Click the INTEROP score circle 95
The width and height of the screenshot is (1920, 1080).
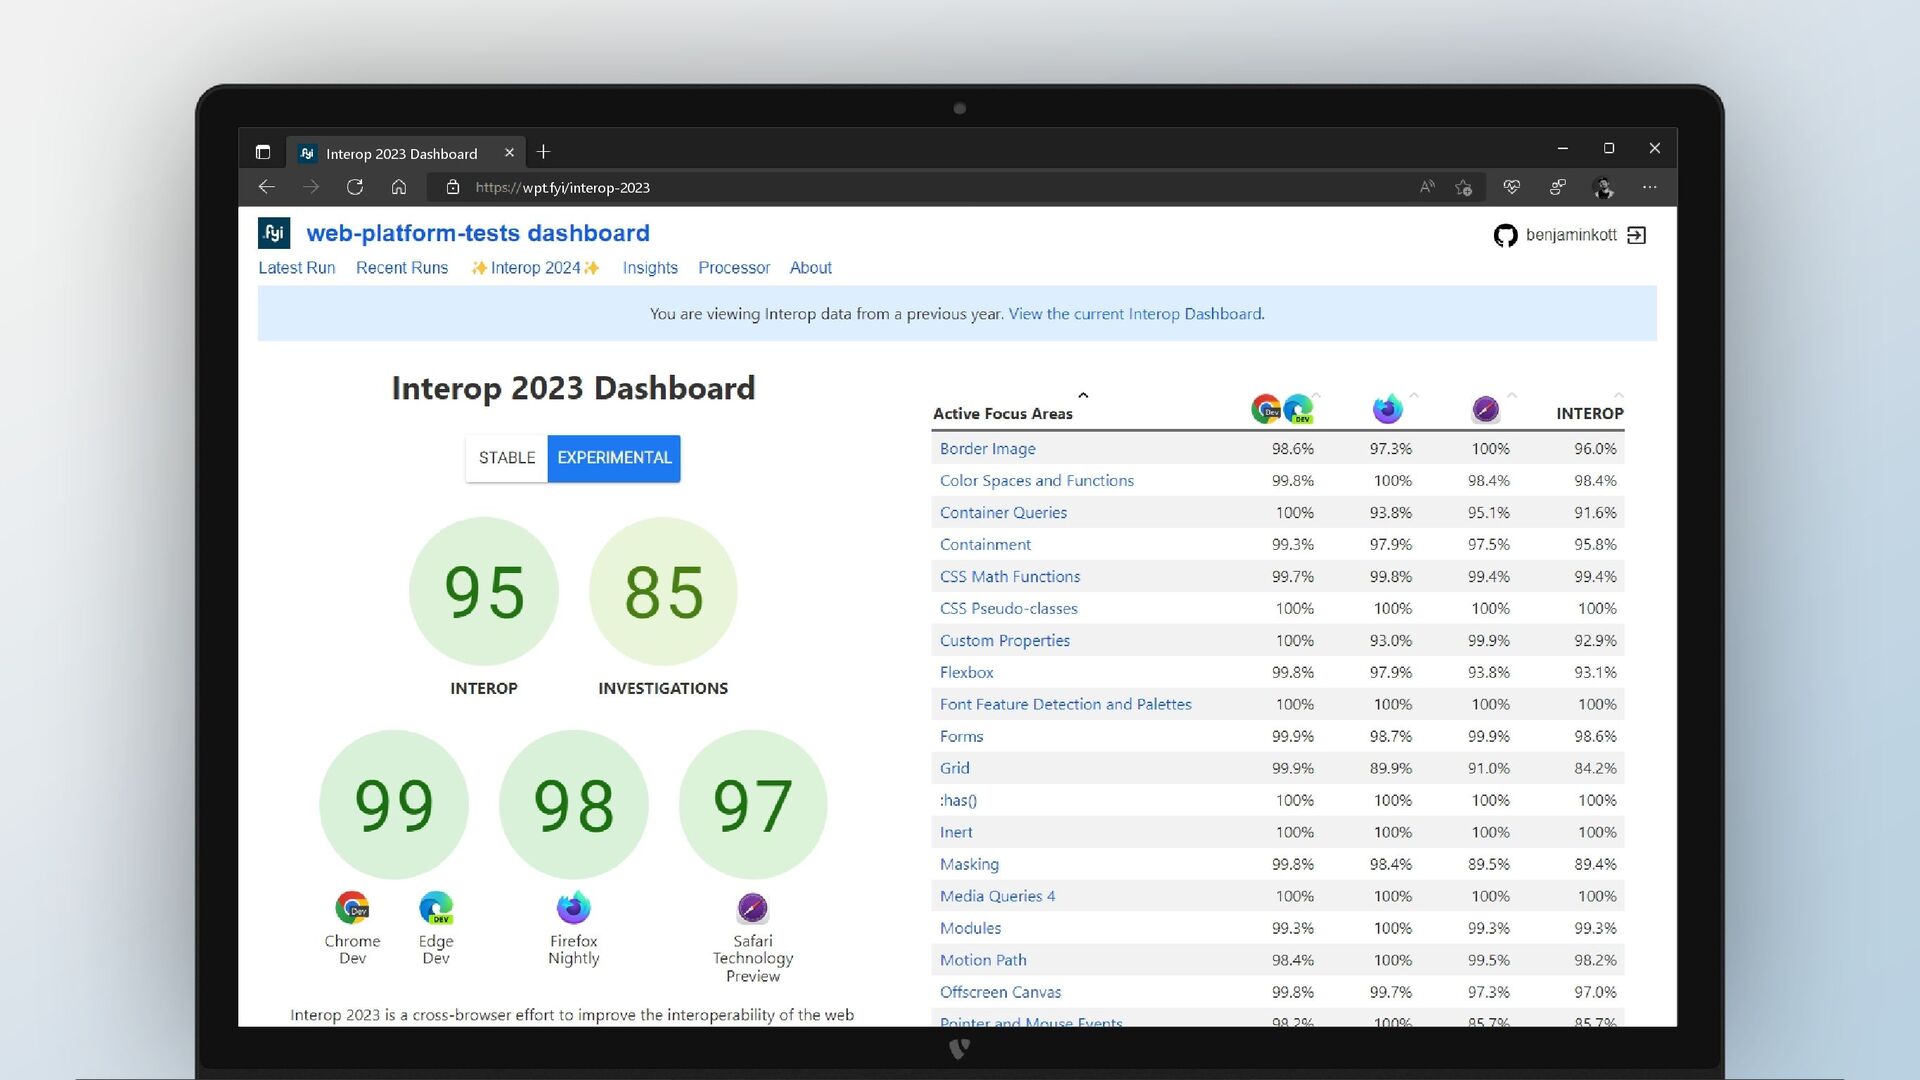click(x=484, y=591)
